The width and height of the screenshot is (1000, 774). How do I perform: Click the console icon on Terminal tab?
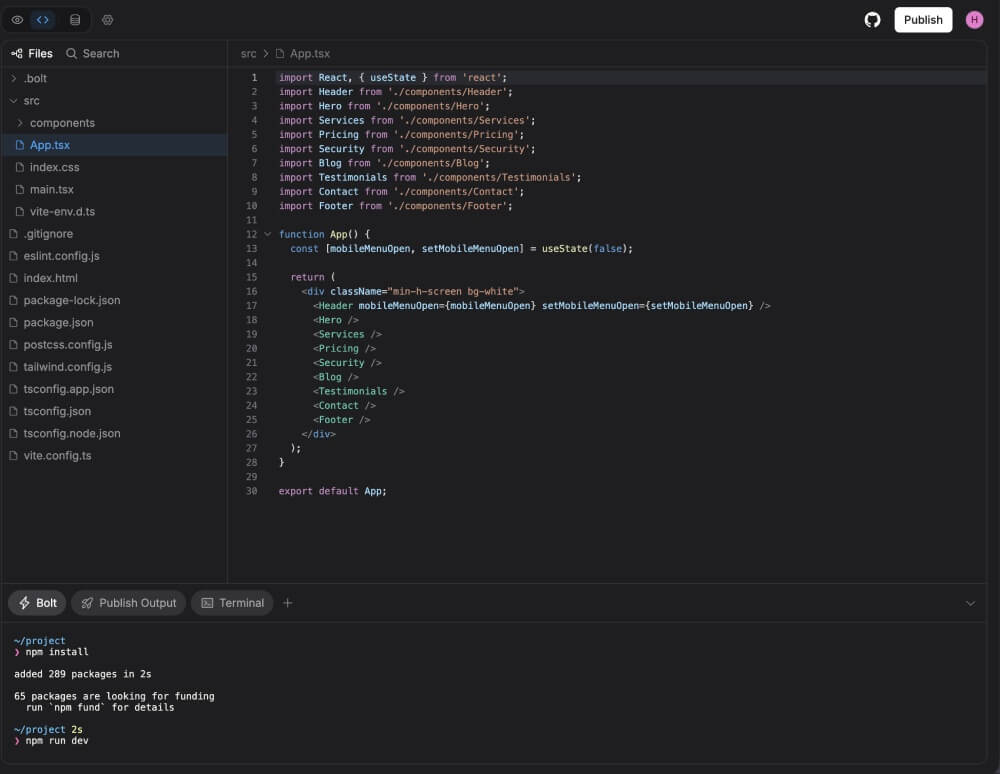click(207, 603)
